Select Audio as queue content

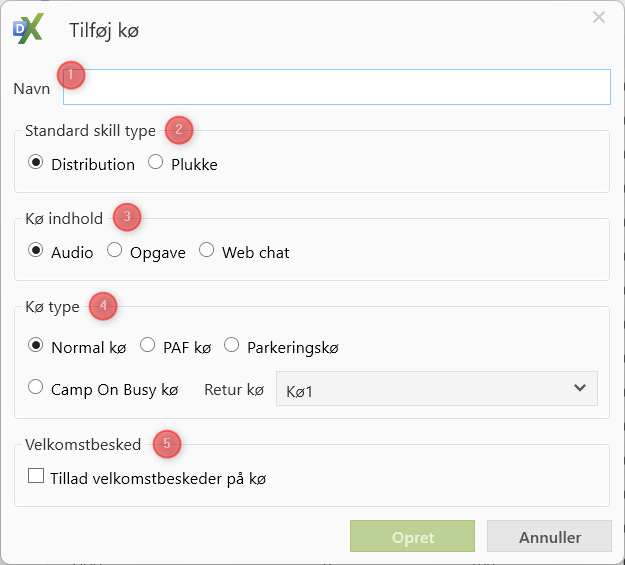click(x=36, y=251)
